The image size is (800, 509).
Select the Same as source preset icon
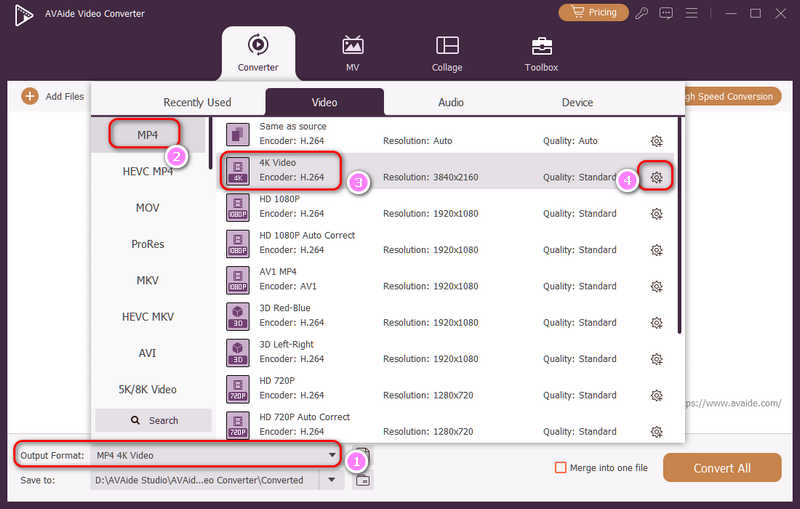(238, 135)
